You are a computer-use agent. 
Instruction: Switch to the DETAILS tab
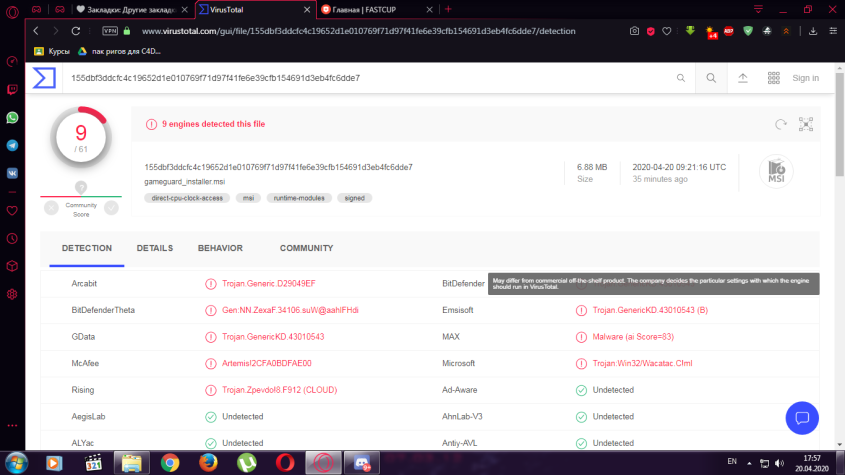coord(155,248)
